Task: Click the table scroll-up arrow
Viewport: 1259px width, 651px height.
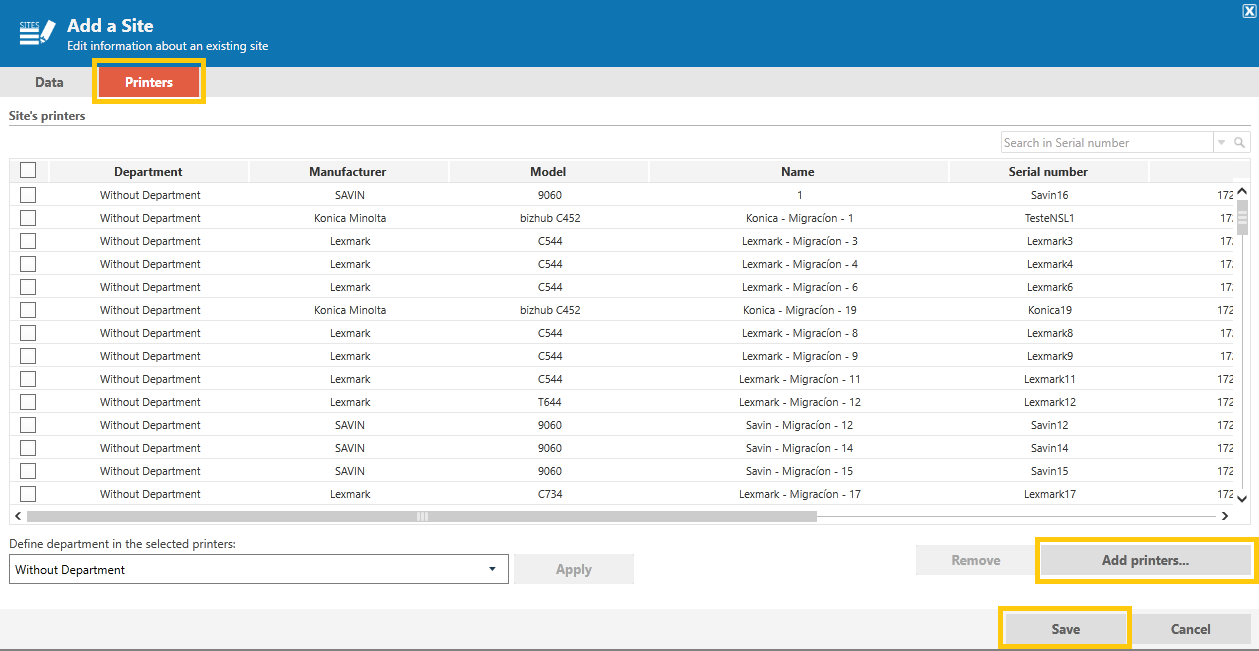Action: coord(1242,191)
